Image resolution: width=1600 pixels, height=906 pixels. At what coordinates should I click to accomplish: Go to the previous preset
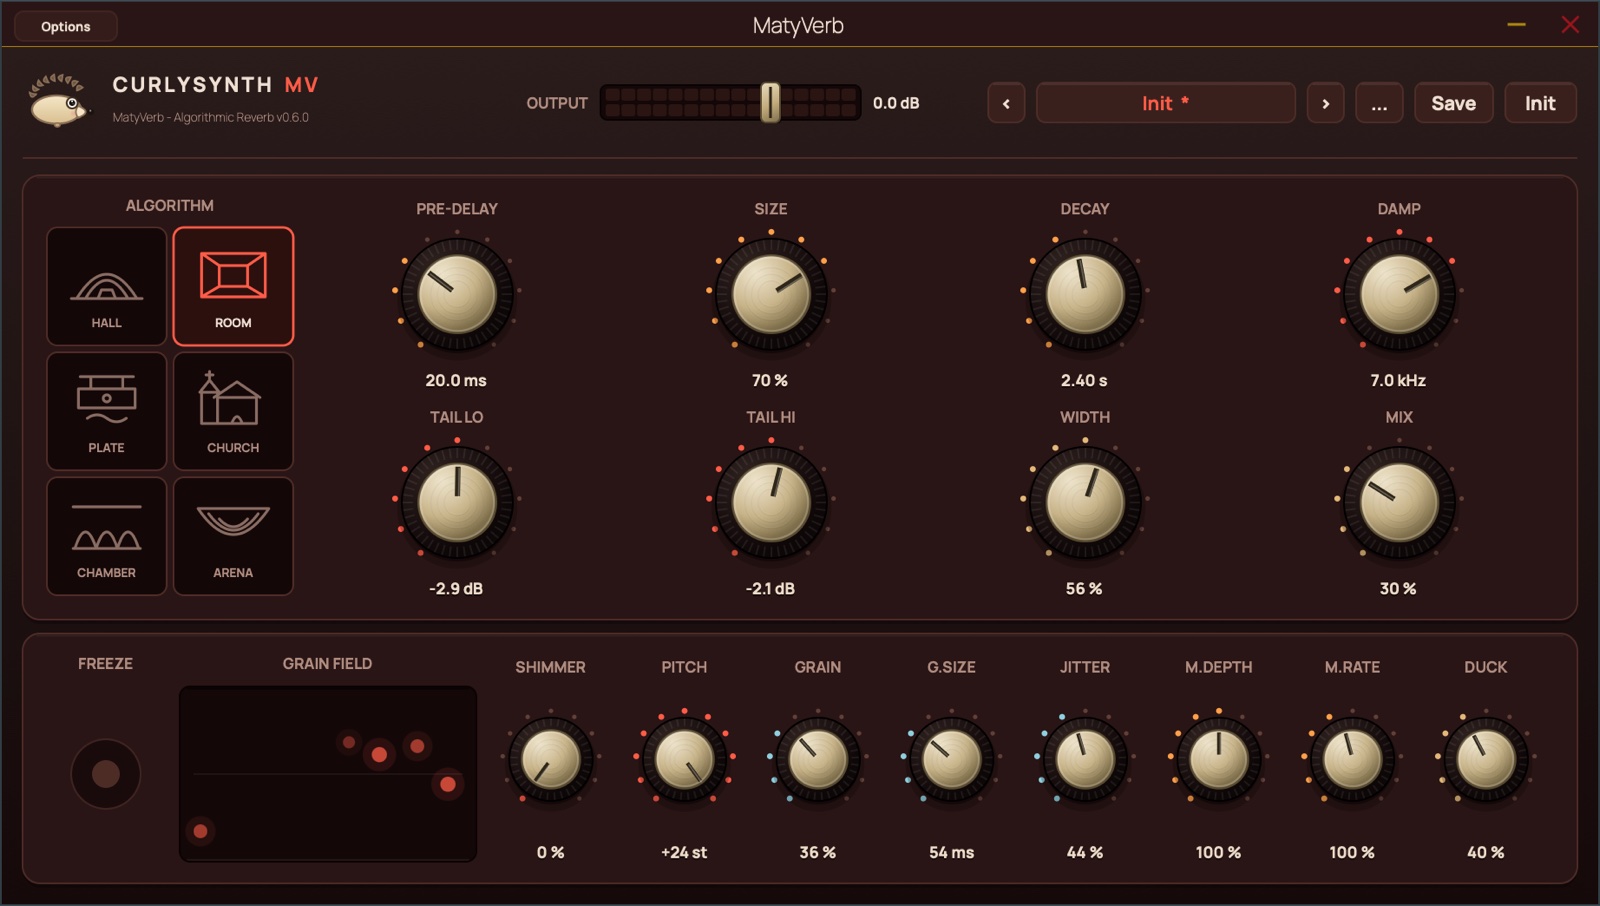(1006, 103)
